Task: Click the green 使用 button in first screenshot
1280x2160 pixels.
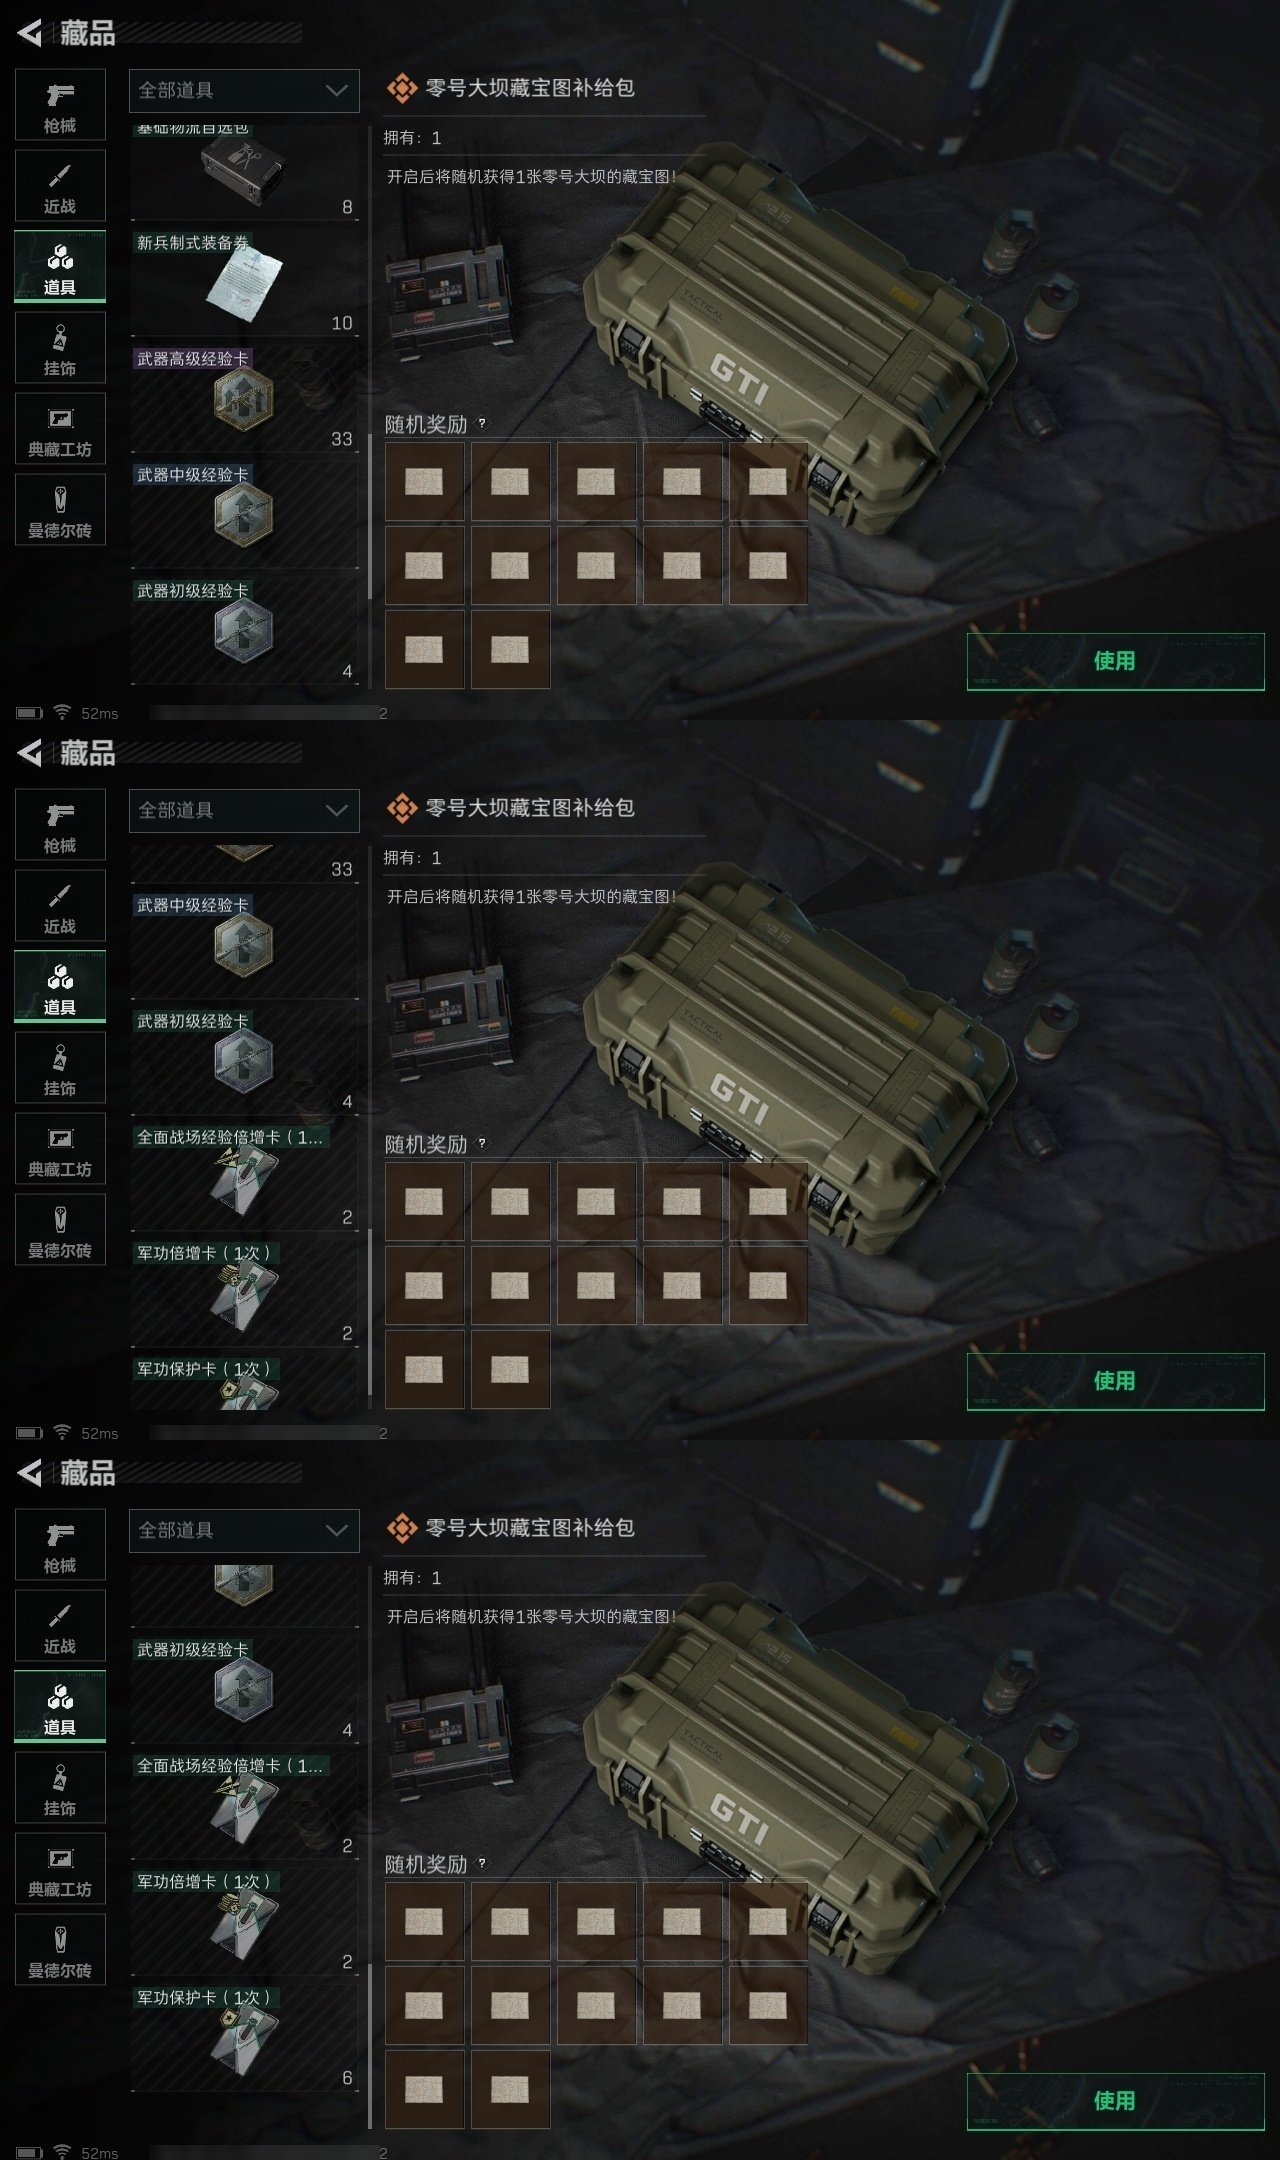Action: 1116,661
